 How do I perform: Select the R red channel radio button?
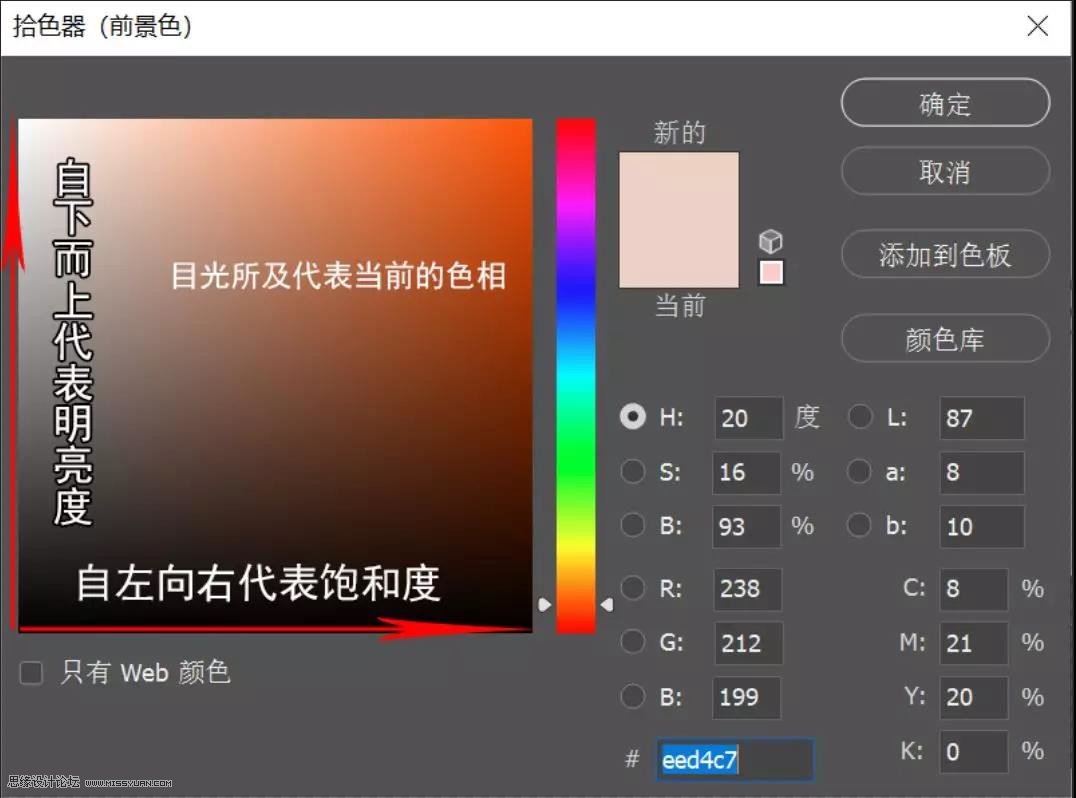[632, 589]
